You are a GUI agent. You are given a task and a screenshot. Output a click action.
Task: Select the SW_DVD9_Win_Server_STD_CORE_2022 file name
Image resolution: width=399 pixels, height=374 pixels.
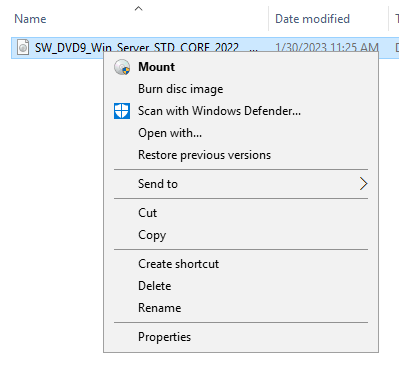(x=146, y=48)
